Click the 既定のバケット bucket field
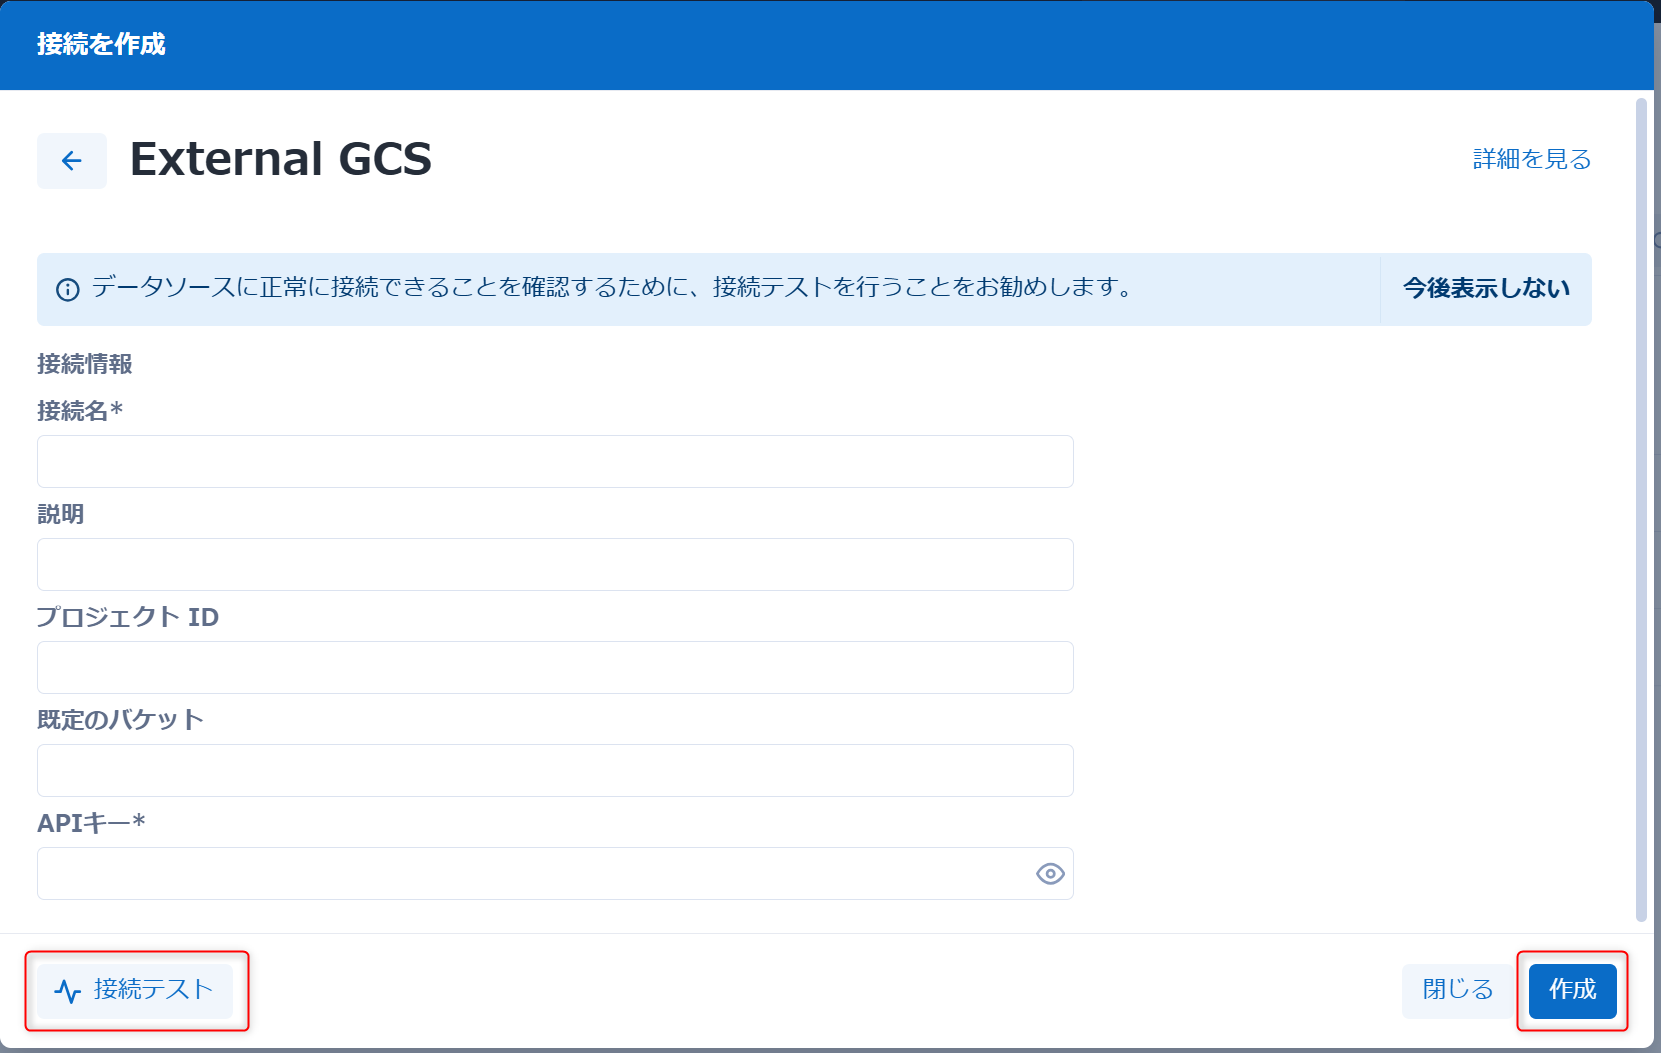 [554, 770]
